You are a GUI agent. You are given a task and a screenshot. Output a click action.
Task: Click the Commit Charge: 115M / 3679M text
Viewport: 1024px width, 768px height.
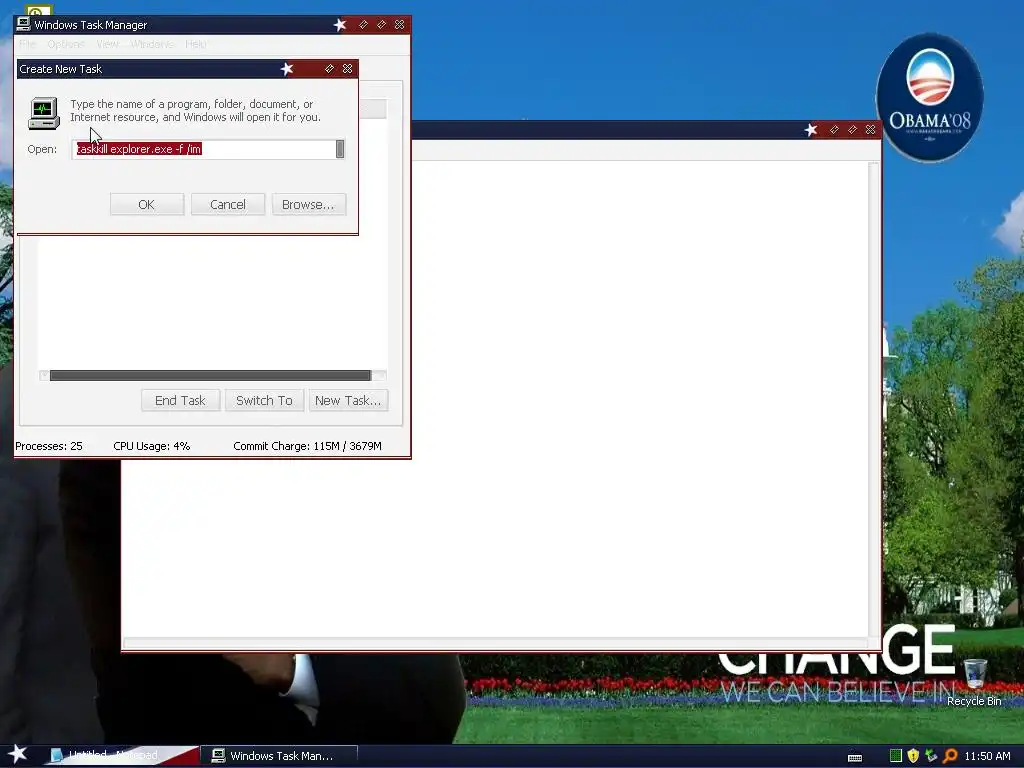click(x=307, y=446)
